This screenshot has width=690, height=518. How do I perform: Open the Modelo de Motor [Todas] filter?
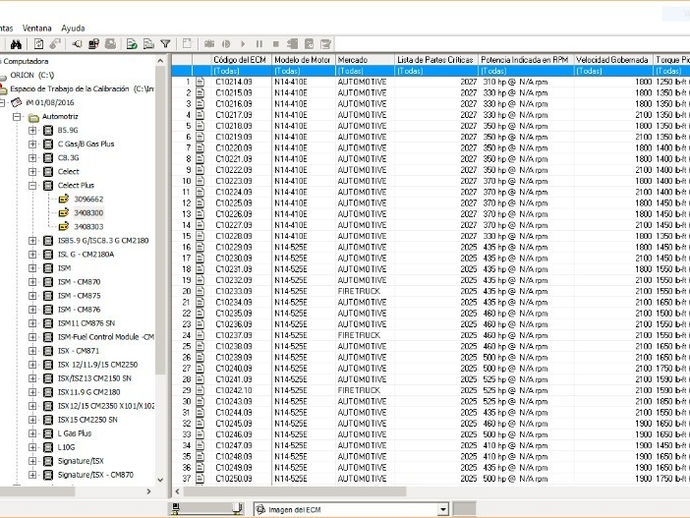coord(303,71)
